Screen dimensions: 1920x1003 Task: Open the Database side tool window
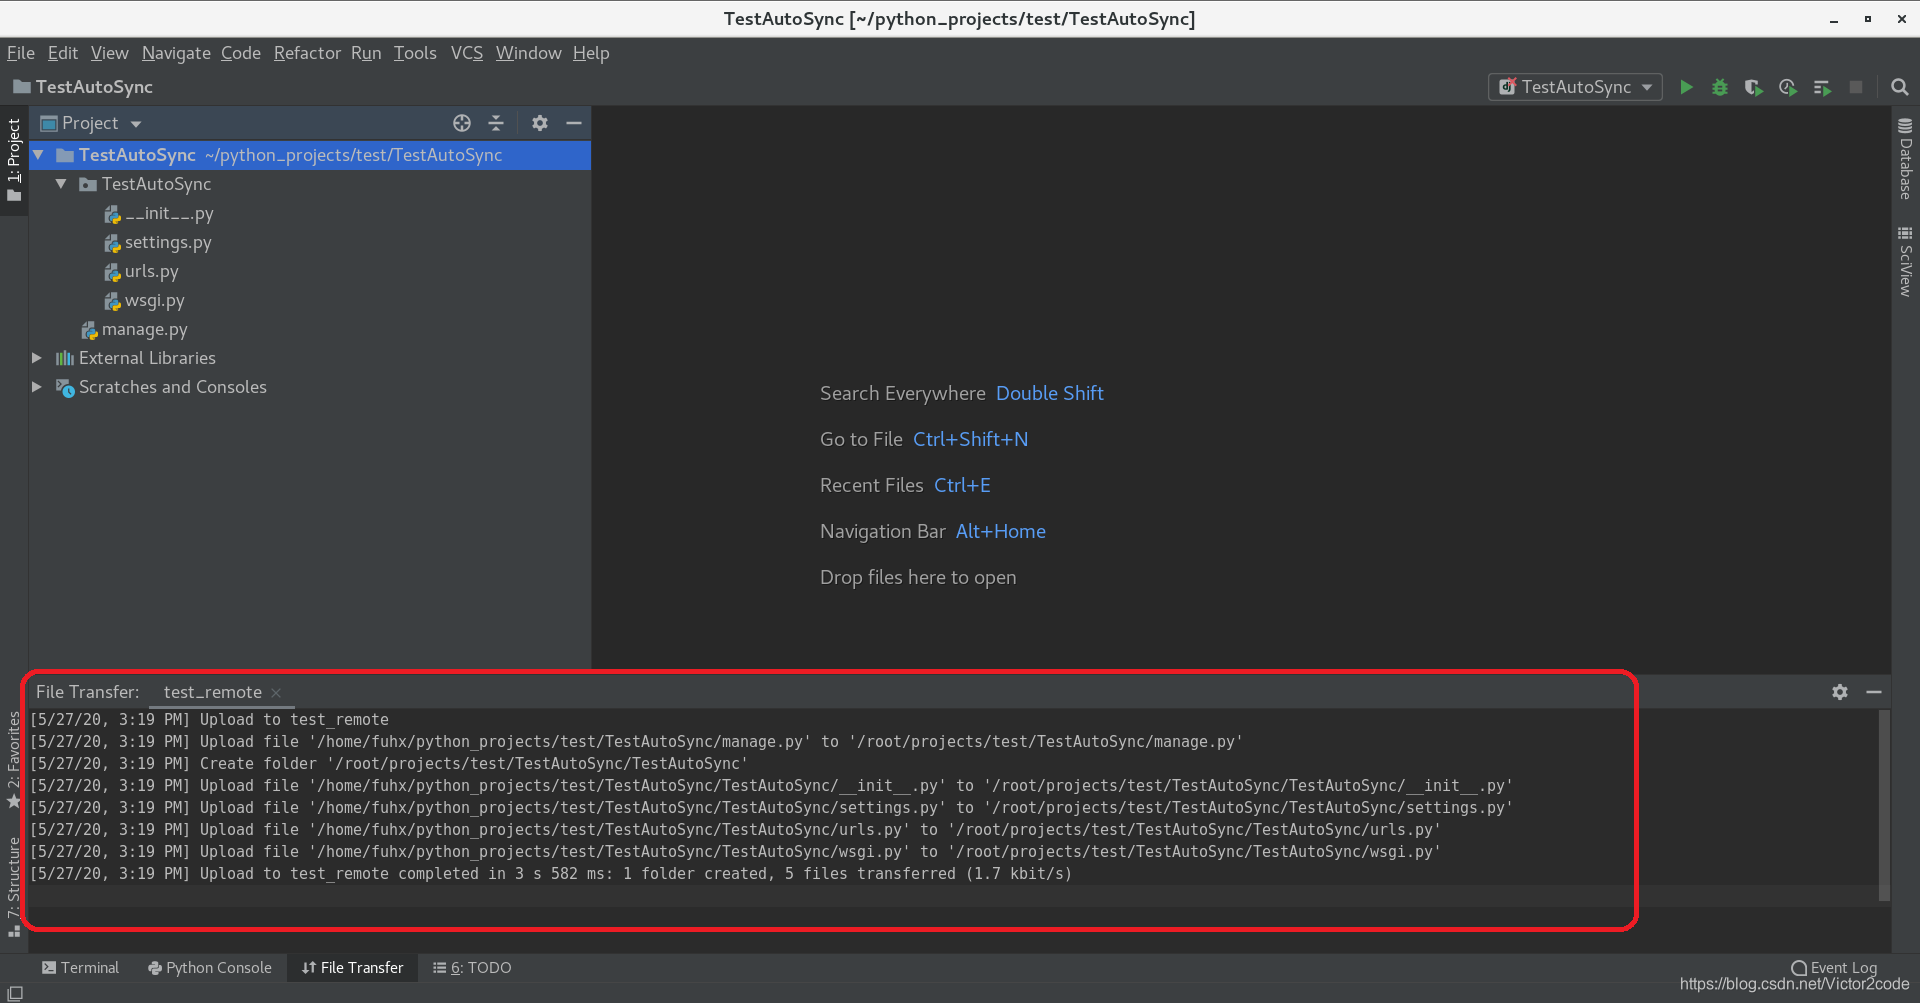[1905, 159]
